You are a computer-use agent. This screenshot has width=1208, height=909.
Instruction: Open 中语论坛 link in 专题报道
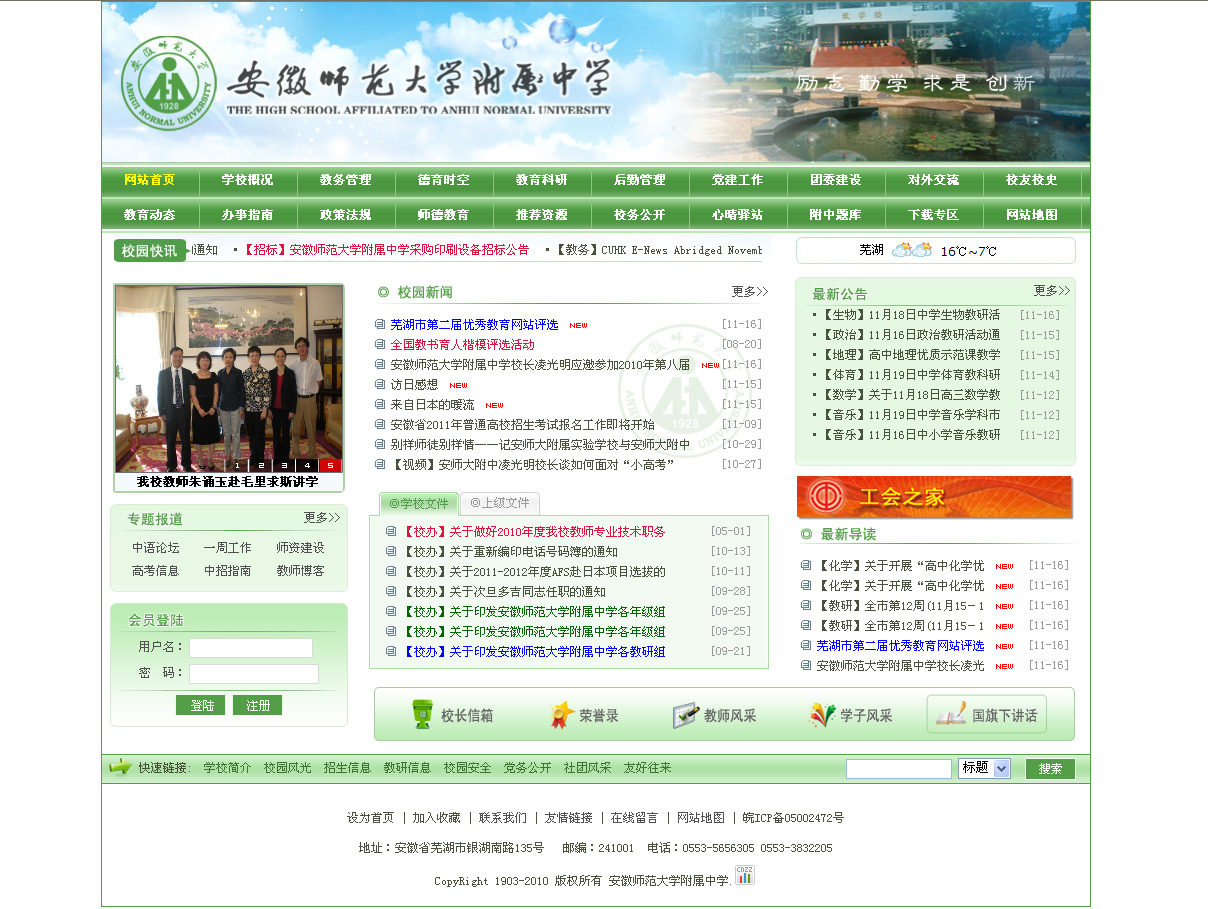pyautogui.click(x=156, y=548)
